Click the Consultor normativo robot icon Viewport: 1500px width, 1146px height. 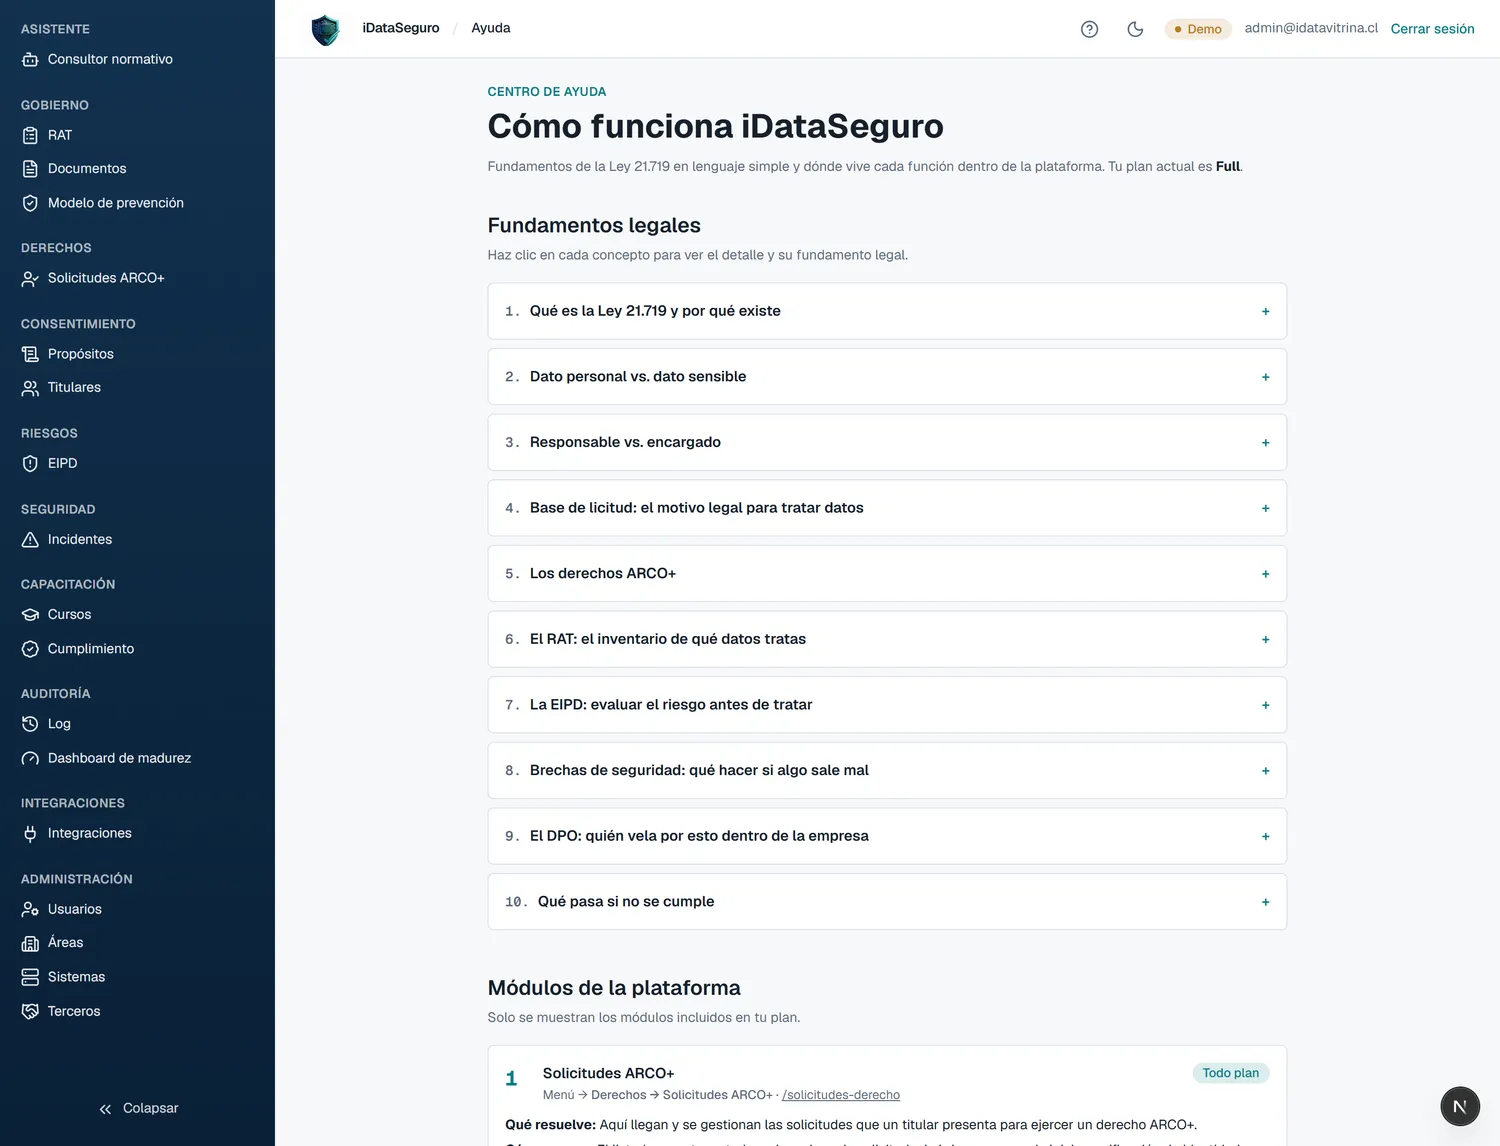[x=30, y=60]
